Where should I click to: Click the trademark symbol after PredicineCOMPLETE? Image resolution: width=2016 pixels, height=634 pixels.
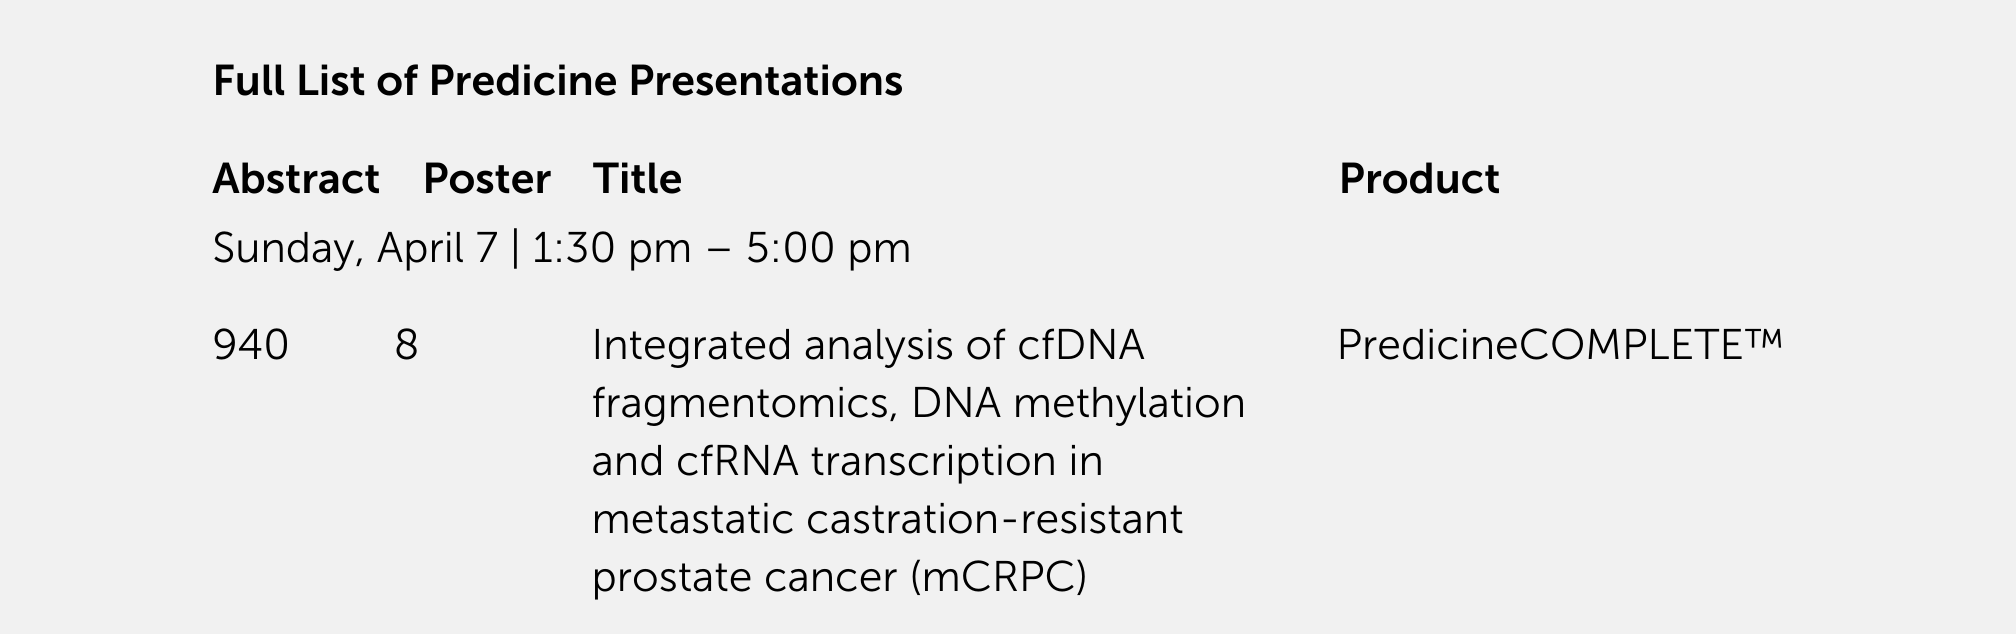1765,339
